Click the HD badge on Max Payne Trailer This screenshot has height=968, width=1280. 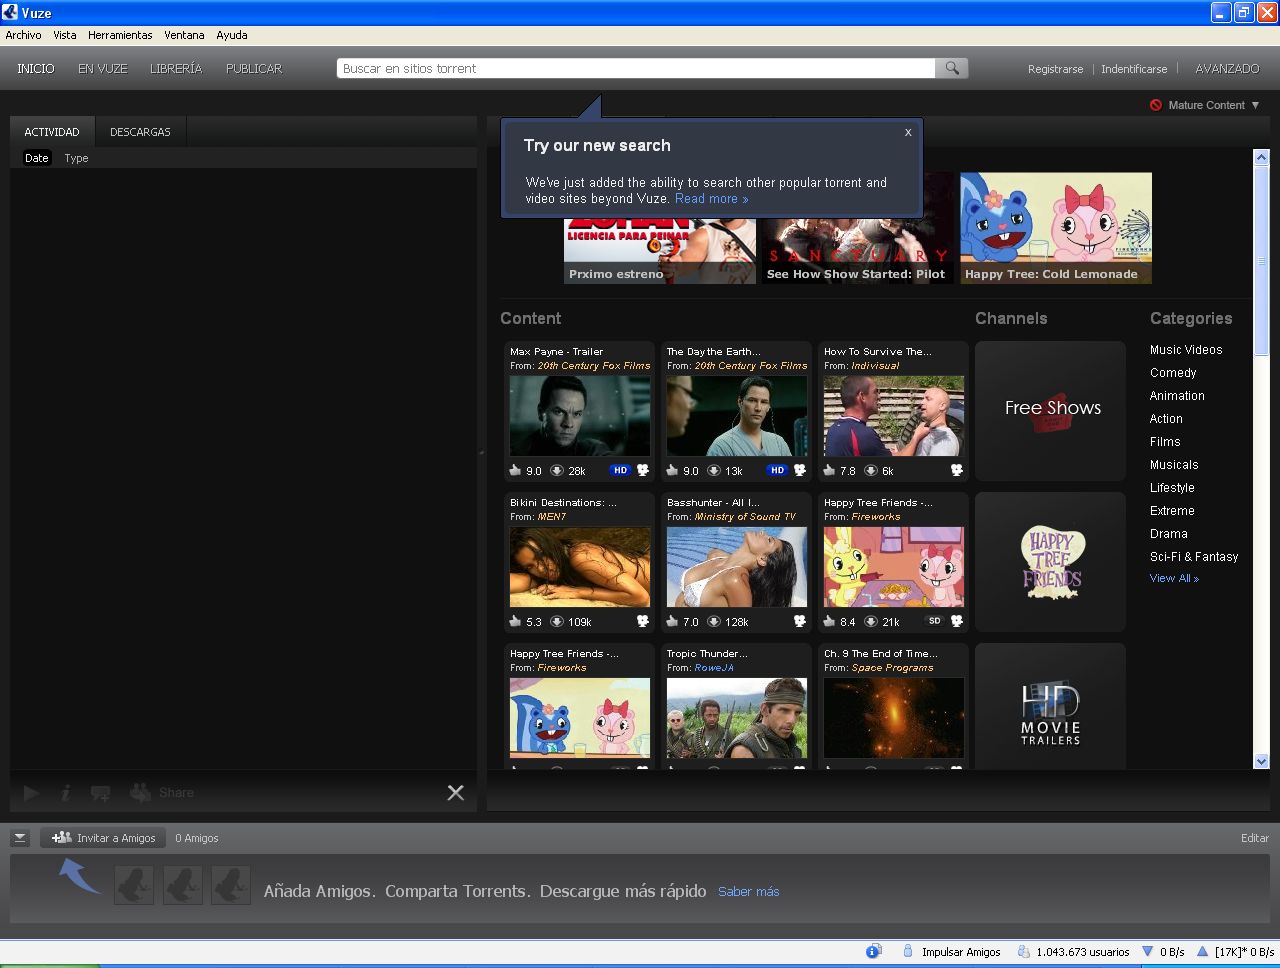(x=620, y=470)
